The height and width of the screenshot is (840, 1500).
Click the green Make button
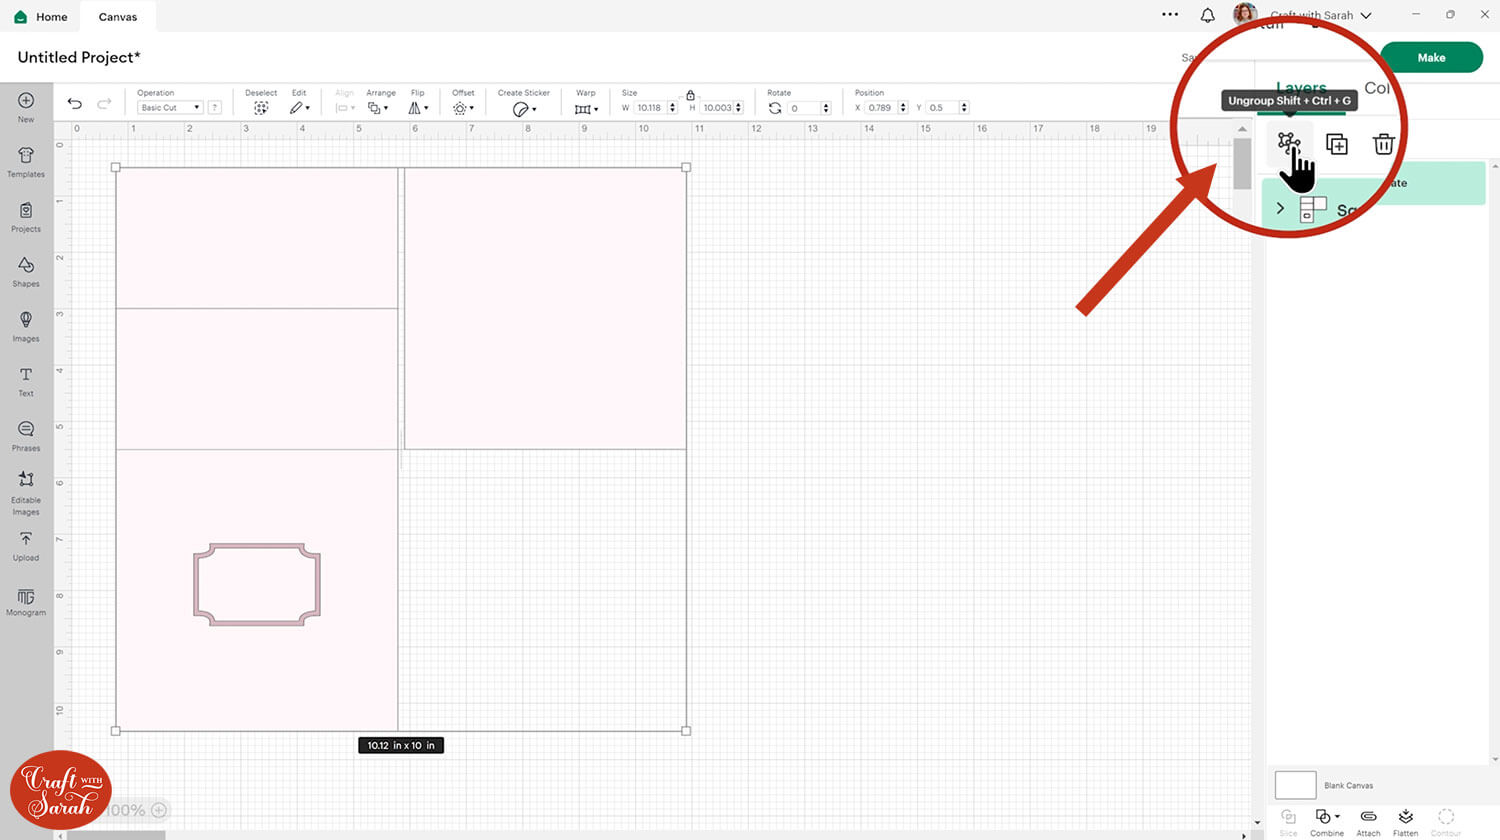tap(1431, 57)
